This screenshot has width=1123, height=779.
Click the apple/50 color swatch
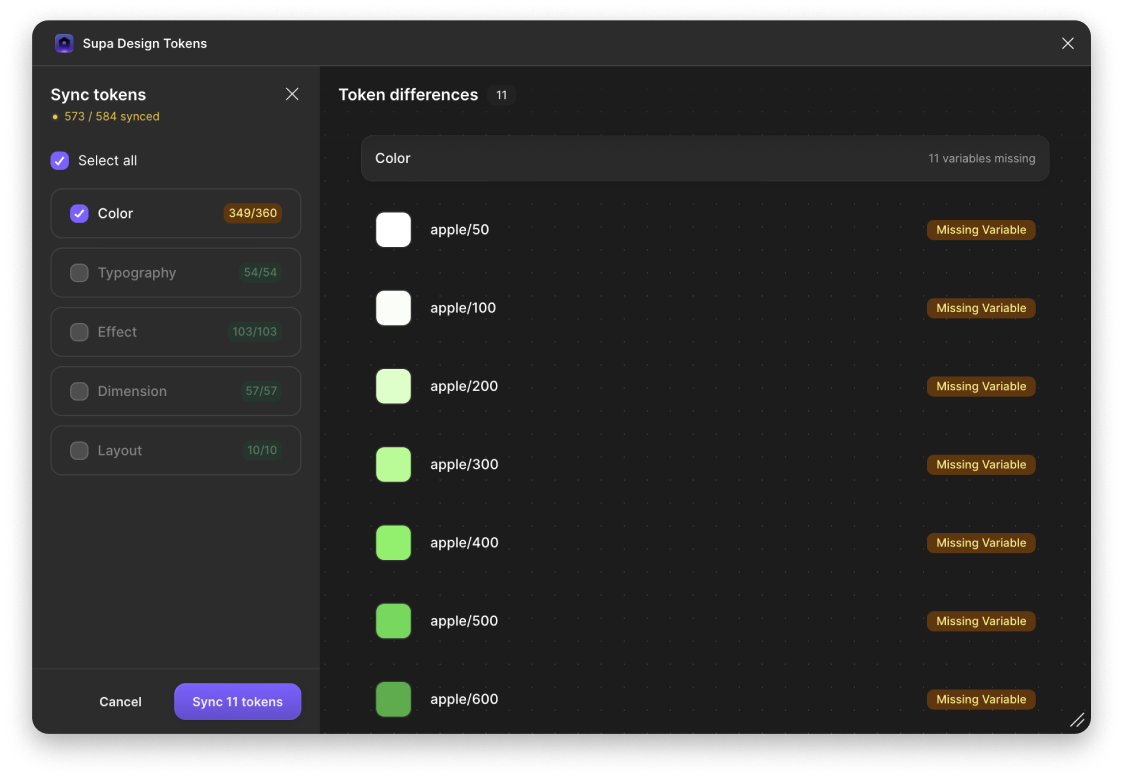point(393,230)
